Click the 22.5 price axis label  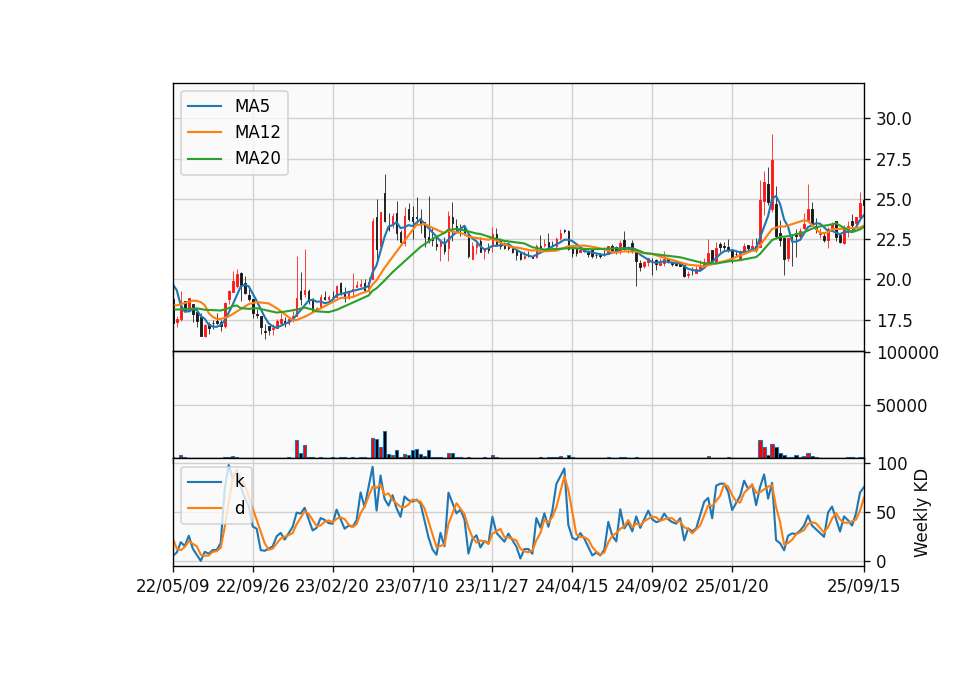[894, 240]
